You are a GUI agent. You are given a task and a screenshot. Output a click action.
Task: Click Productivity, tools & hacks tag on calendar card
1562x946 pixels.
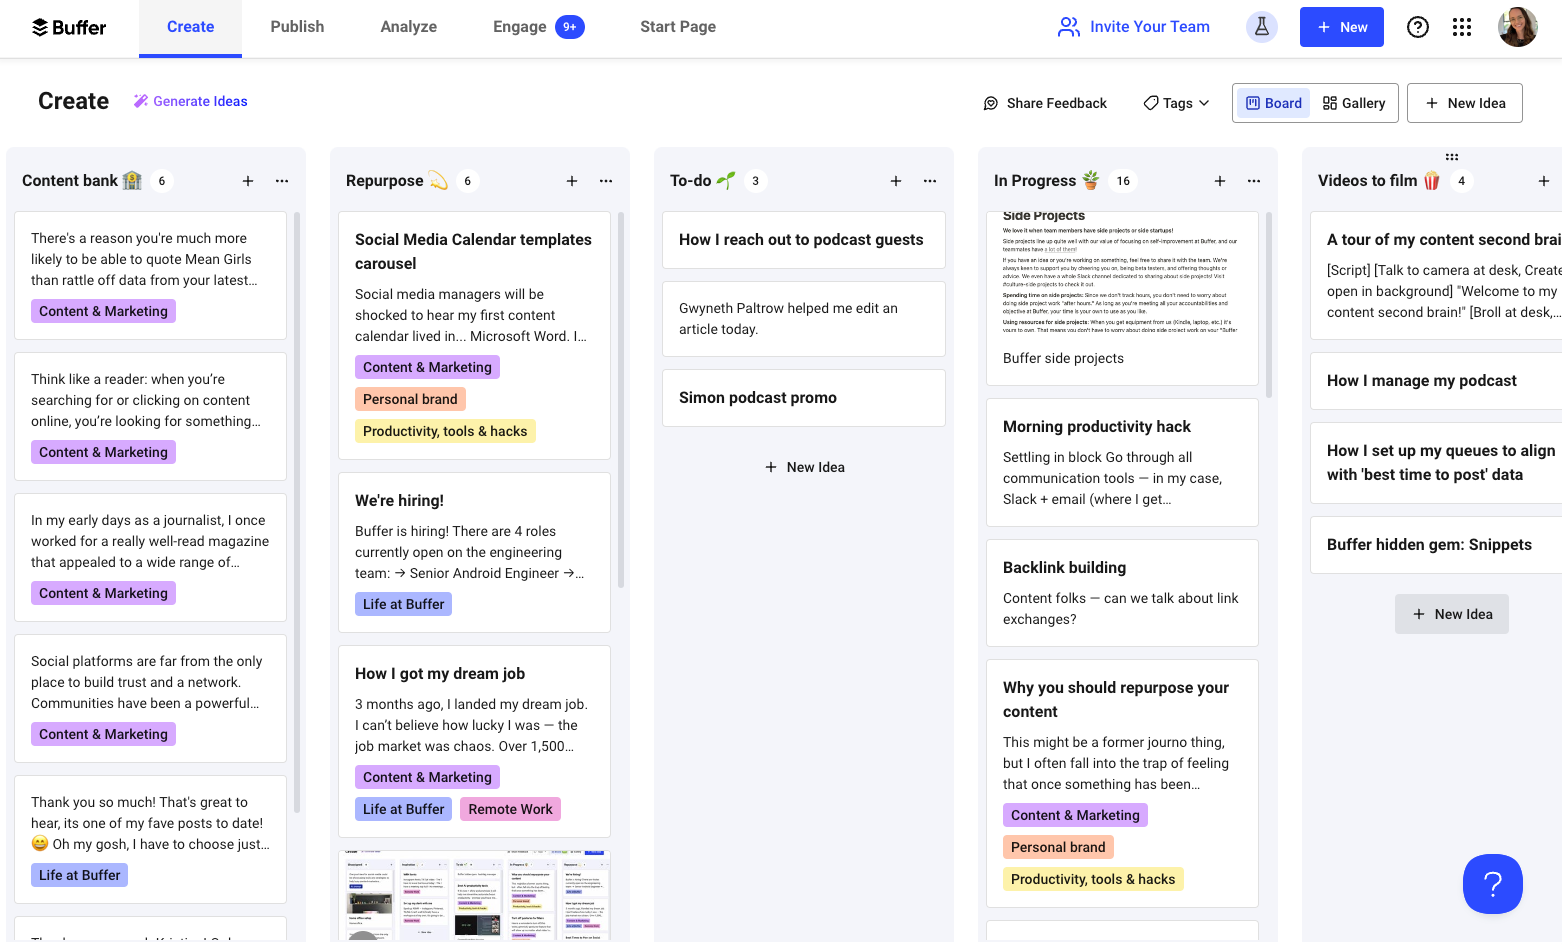[x=445, y=431]
